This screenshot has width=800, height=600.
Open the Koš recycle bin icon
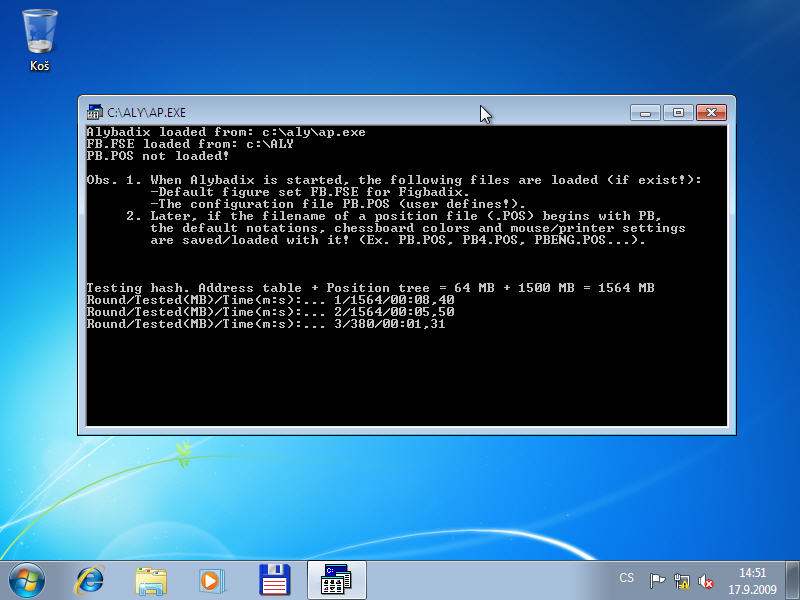click(x=40, y=40)
